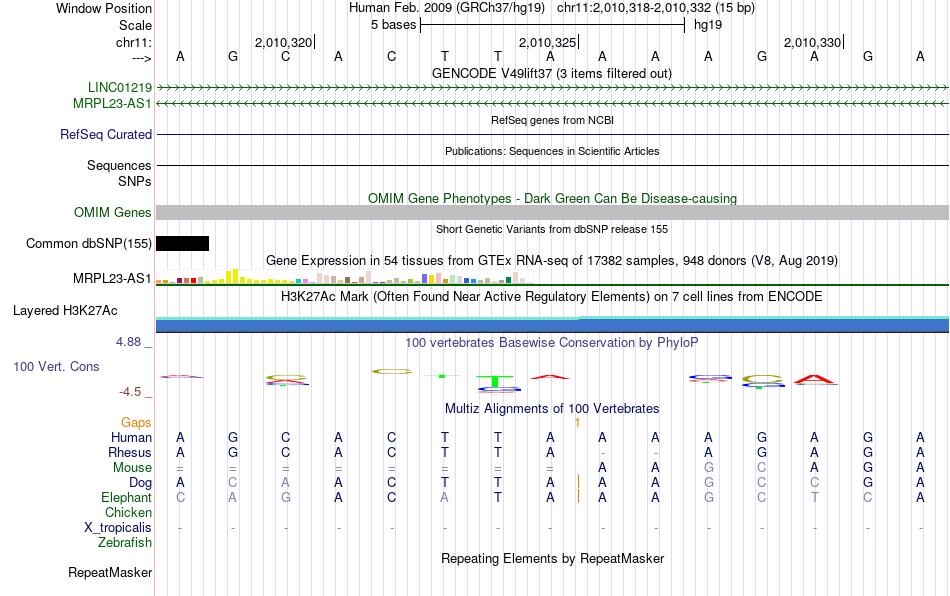Click the Sequences track label
This screenshot has height=596, width=950.
click(119, 165)
